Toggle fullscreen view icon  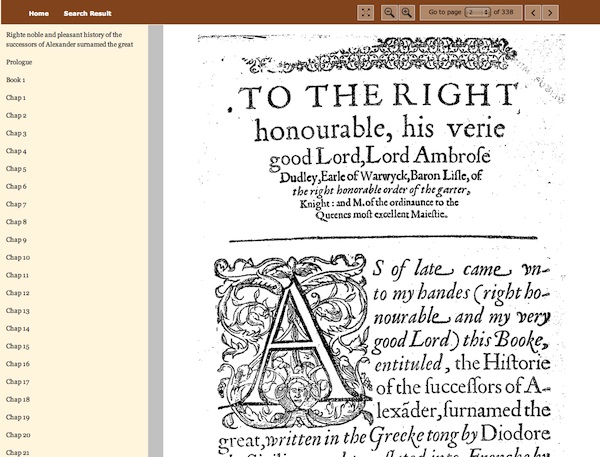pos(365,13)
